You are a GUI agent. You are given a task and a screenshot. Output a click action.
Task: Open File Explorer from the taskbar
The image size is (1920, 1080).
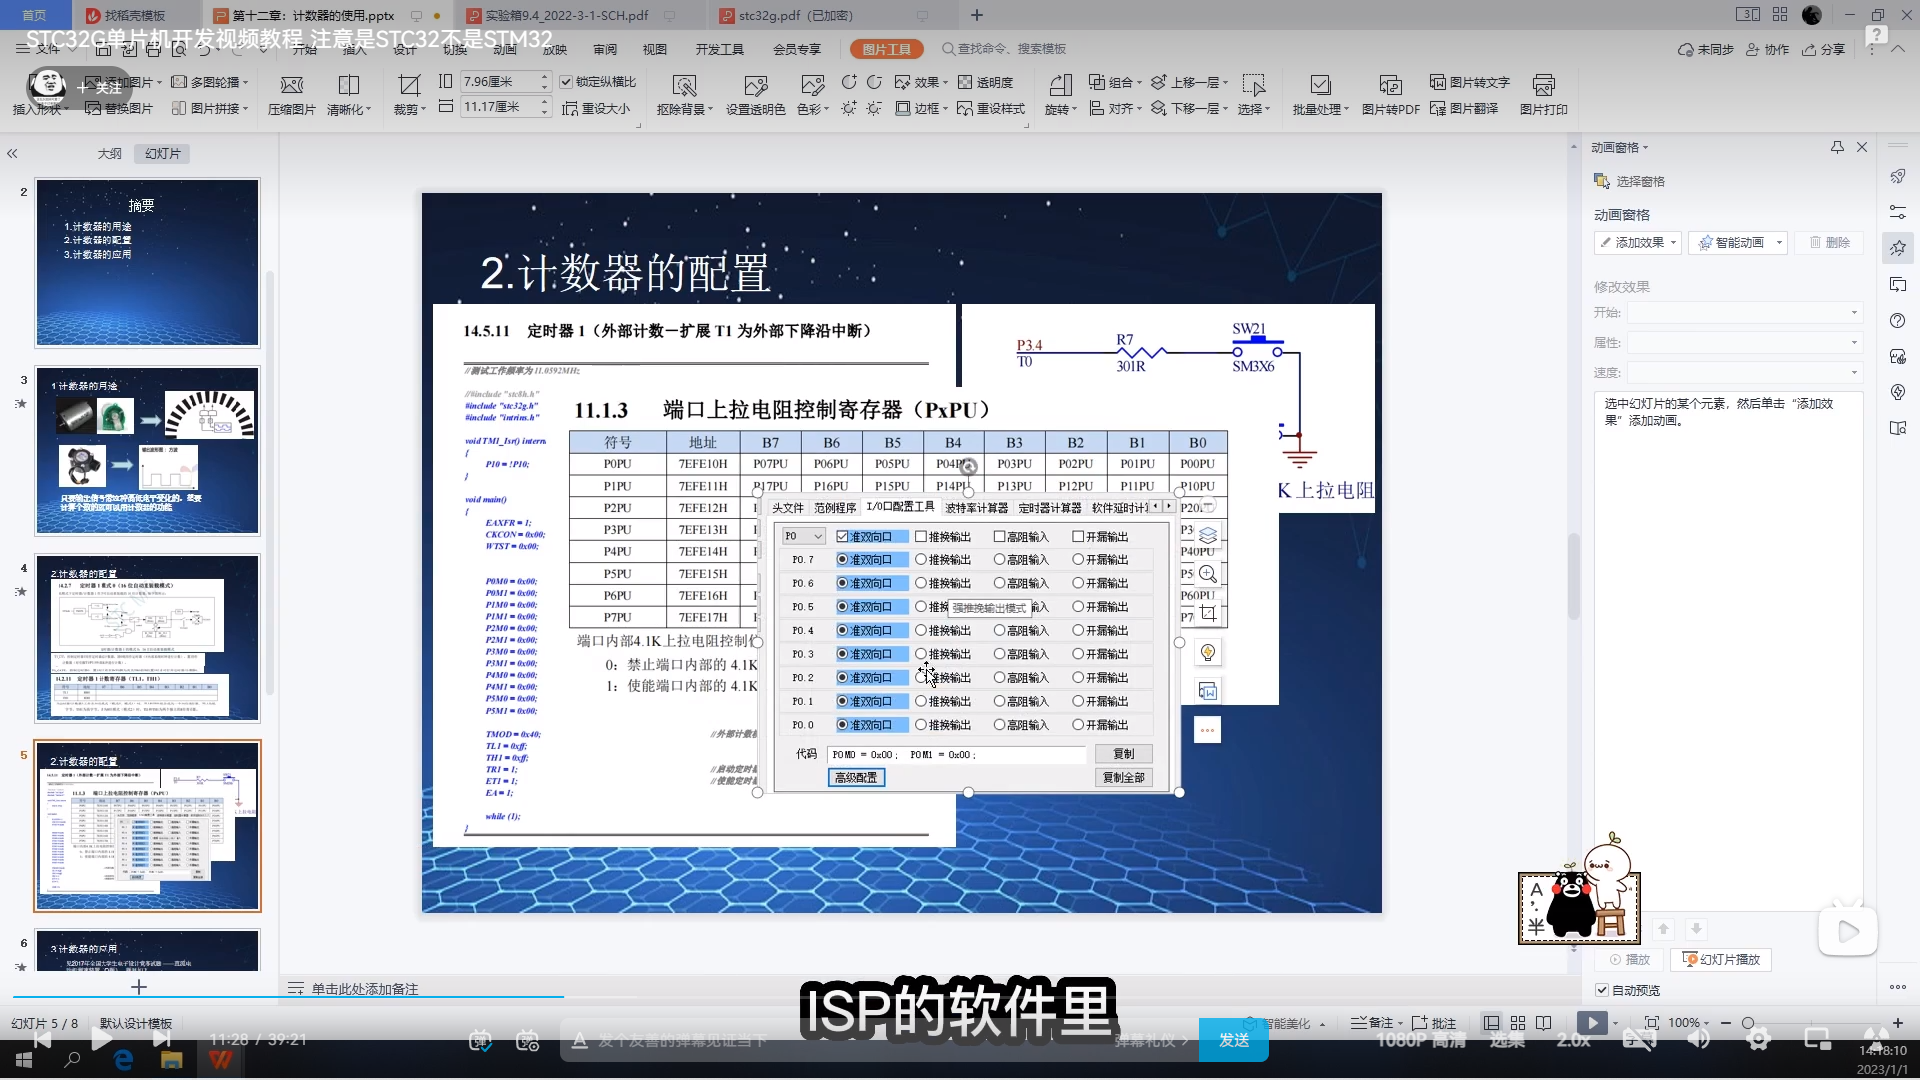[172, 1060]
